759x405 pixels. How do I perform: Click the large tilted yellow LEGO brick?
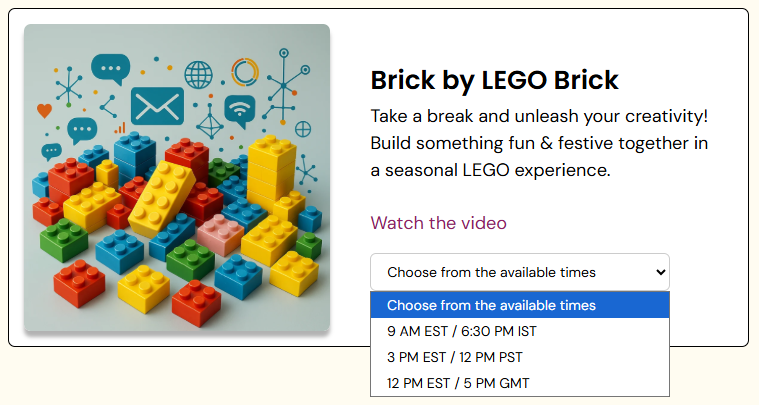tap(160, 198)
